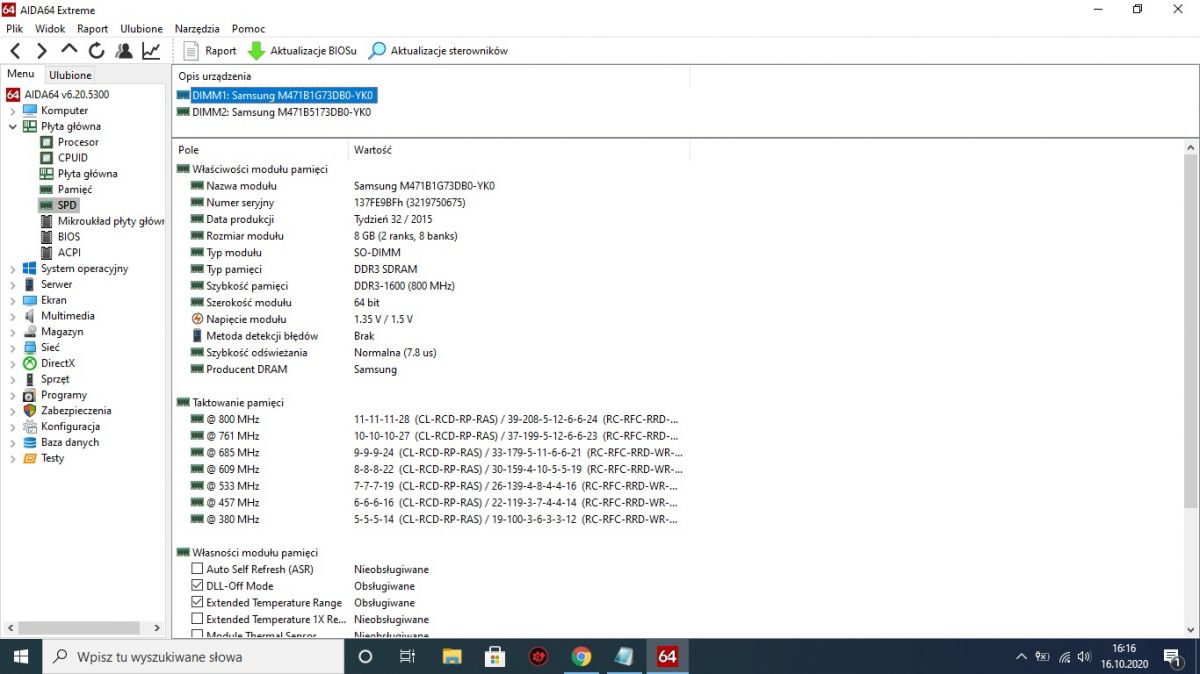Toggle Auto Self Refresh (ASR) checkbox
The width and height of the screenshot is (1200, 674).
pyautogui.click(x=197, y=569)
